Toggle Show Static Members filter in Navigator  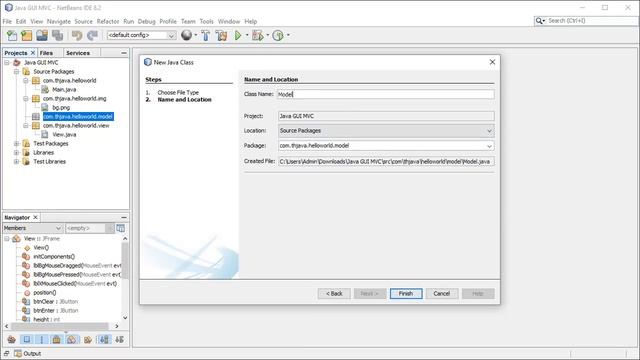pyautogui.click(x=42, y=340)
